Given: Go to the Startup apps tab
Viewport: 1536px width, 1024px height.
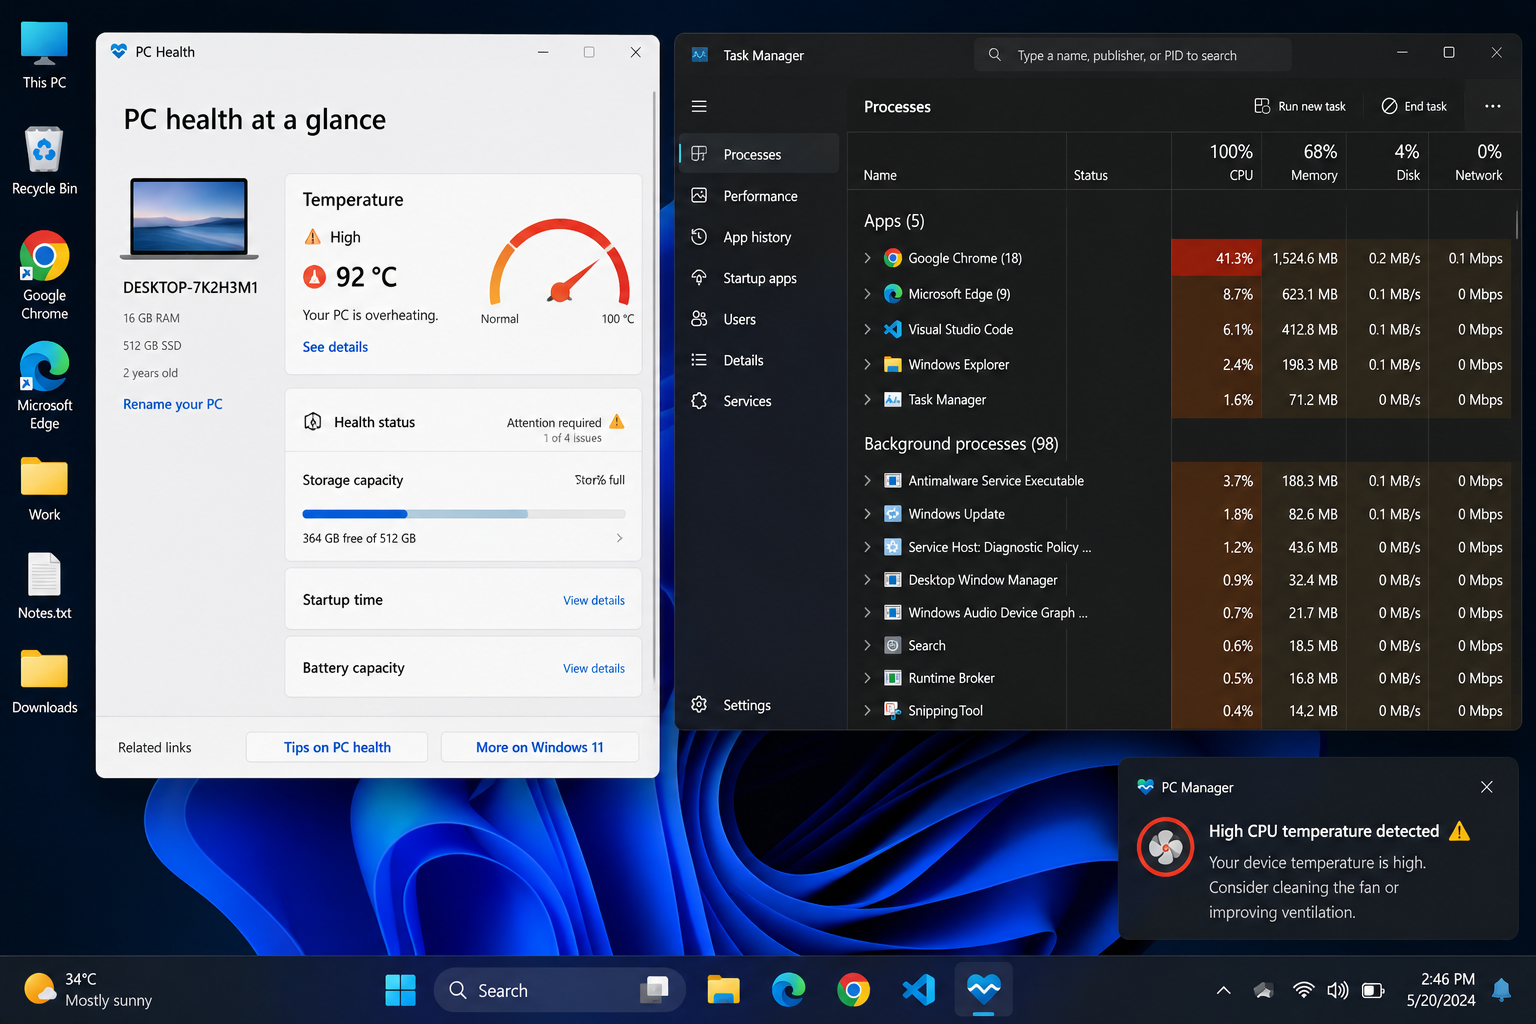Looking at the screenshot, I should (x=760, y=278).
